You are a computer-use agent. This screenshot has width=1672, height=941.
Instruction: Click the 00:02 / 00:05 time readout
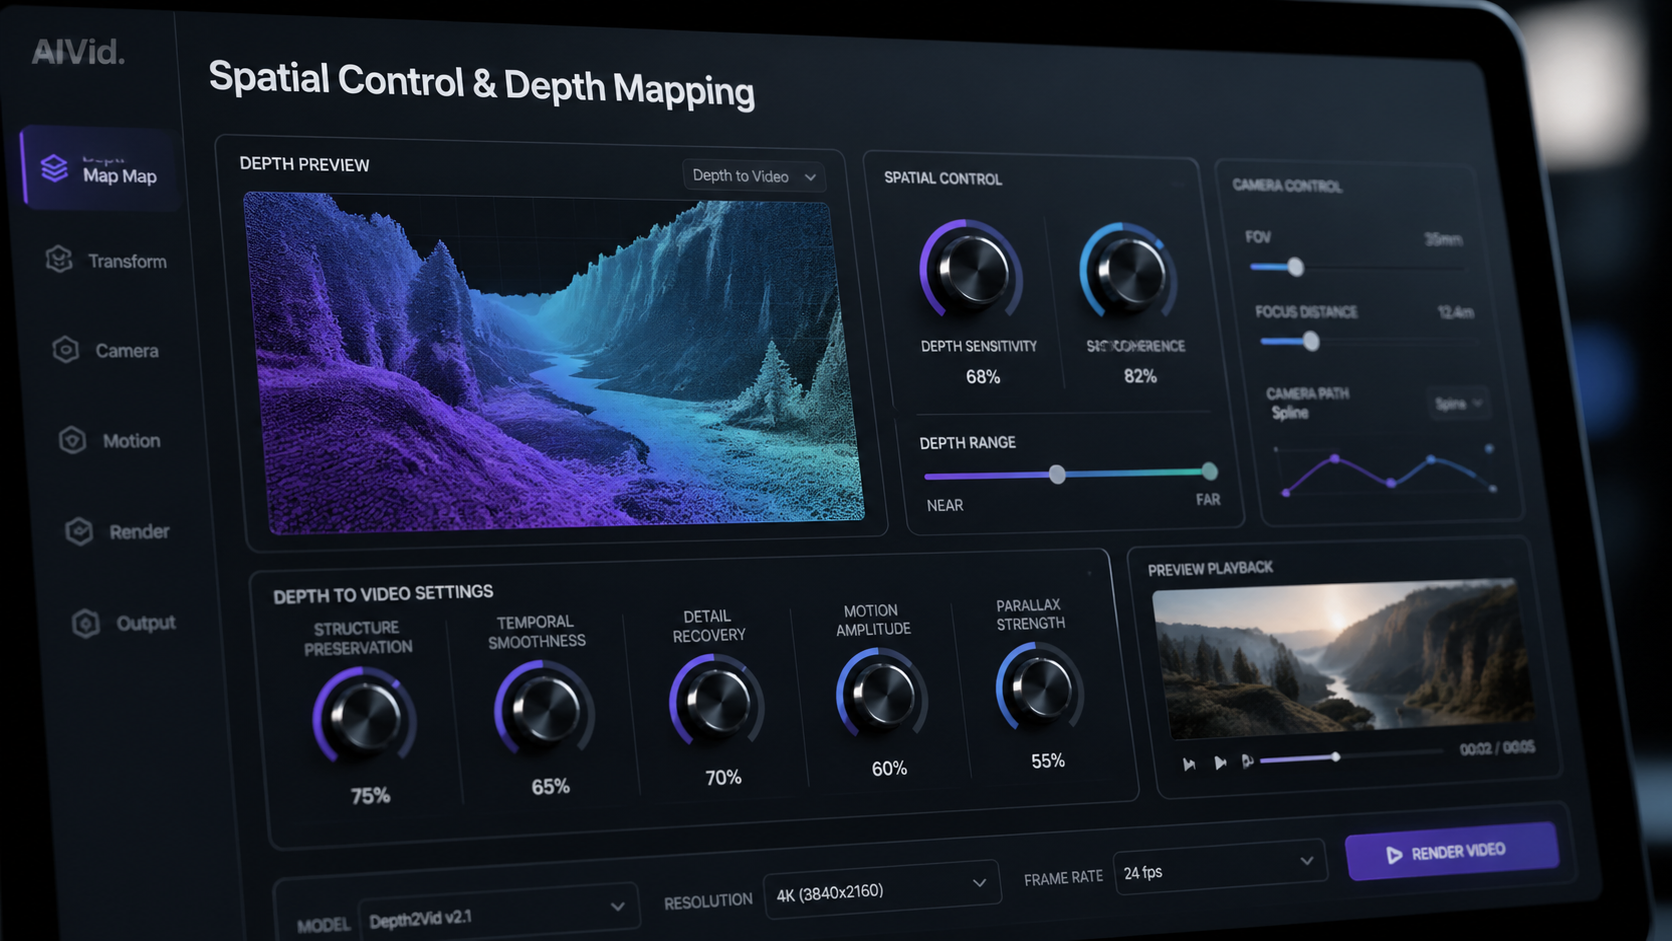(x=1497, y=748)
